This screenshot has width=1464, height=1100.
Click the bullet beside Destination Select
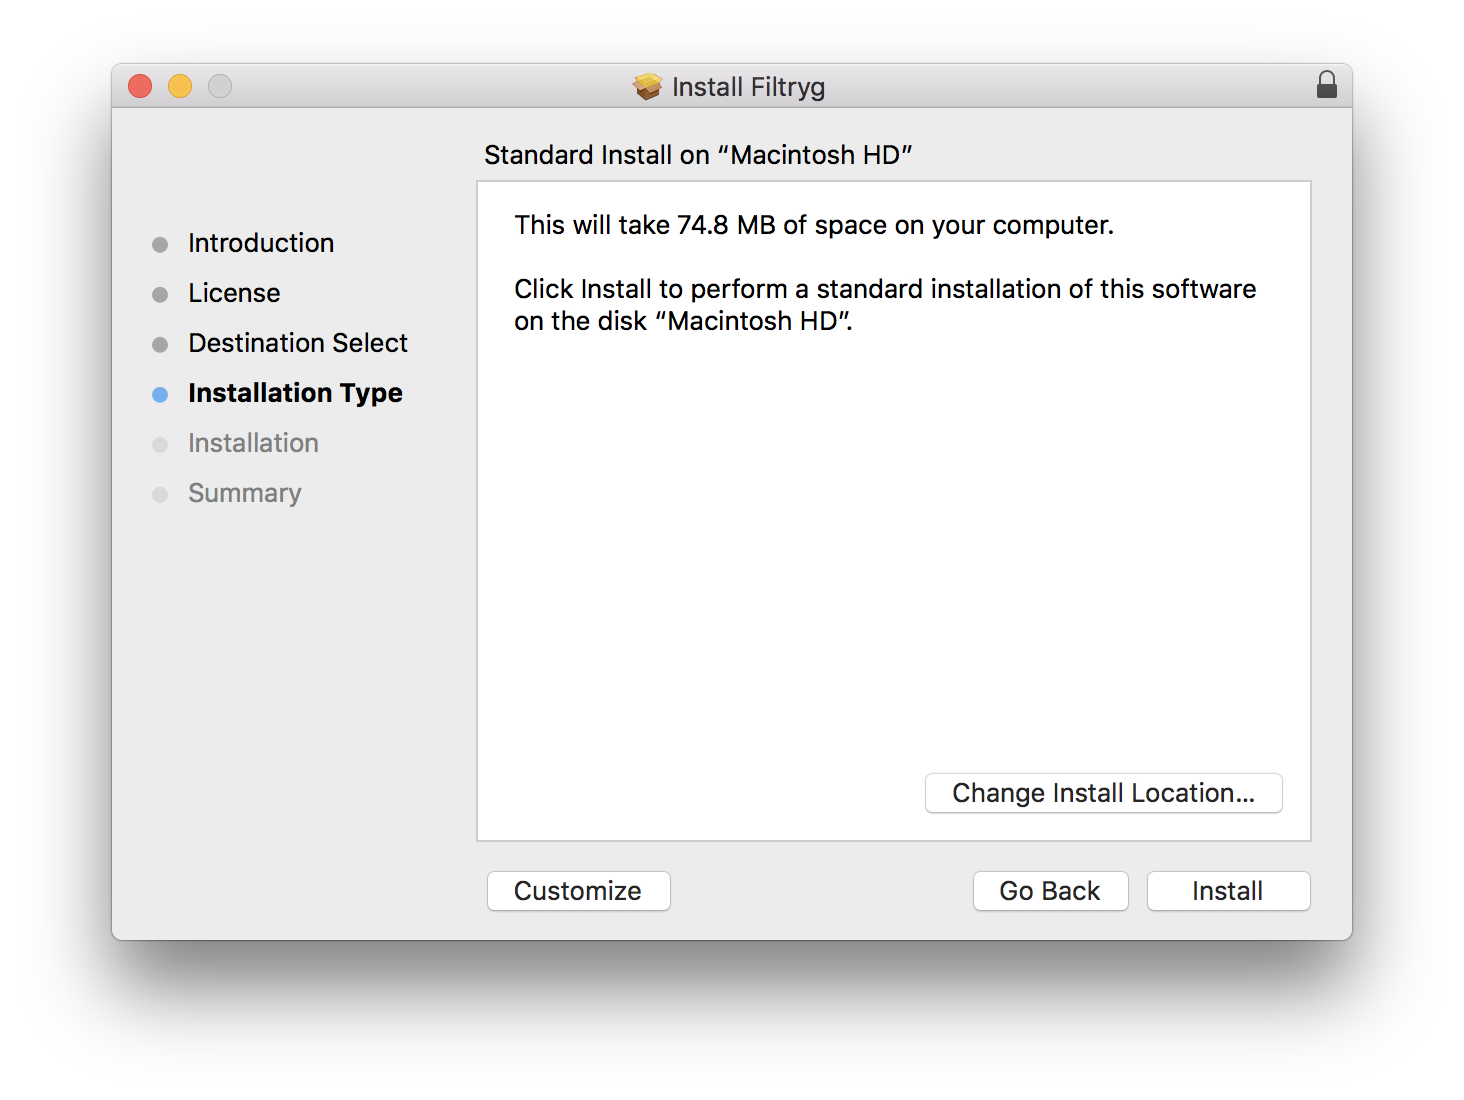160,345
